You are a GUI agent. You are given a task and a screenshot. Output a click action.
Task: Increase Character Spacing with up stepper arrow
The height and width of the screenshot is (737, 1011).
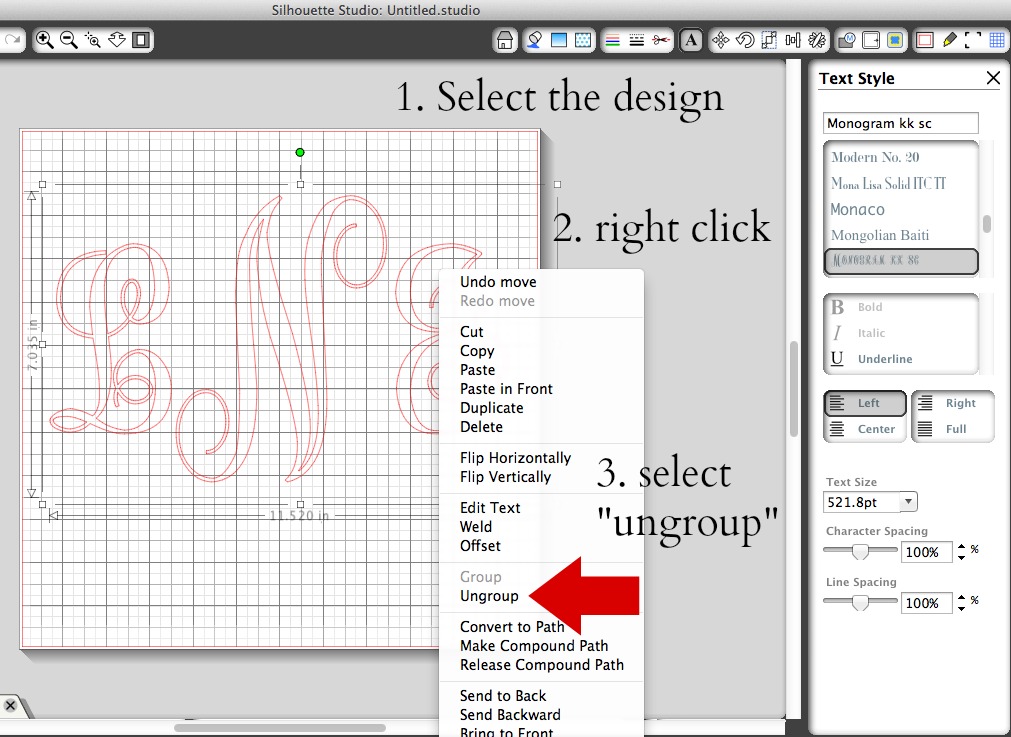point(961,547)
